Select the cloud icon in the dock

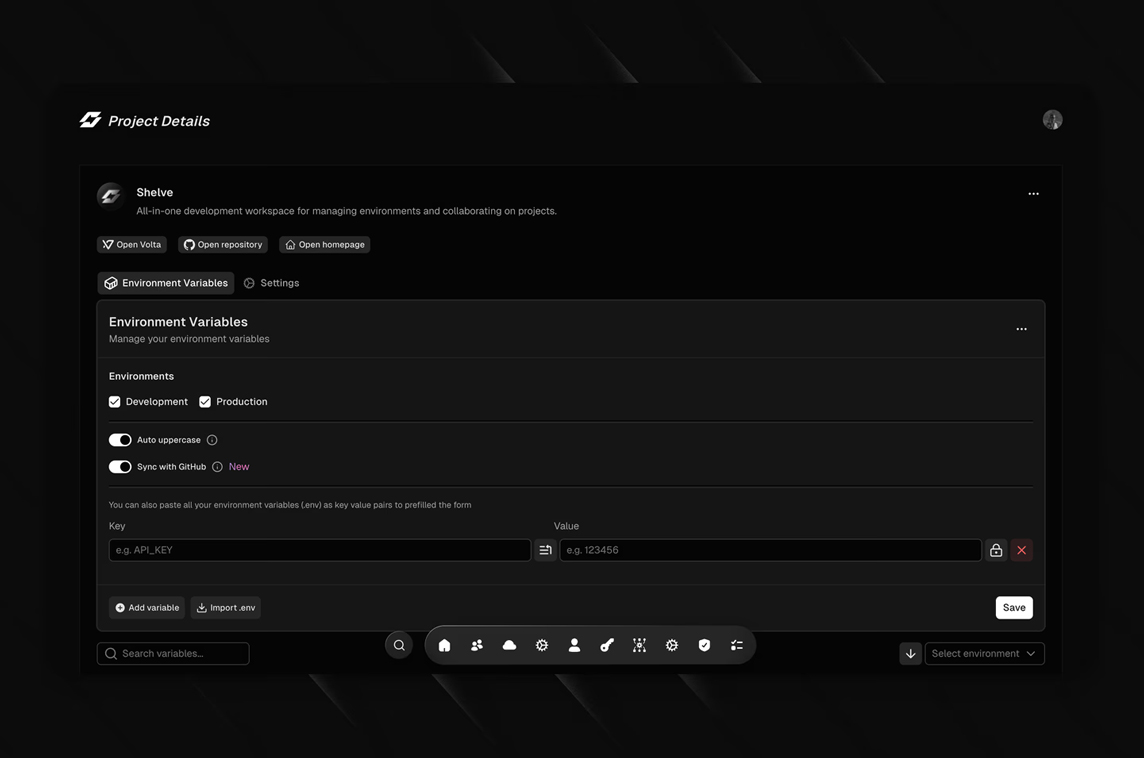click(509, 645)
